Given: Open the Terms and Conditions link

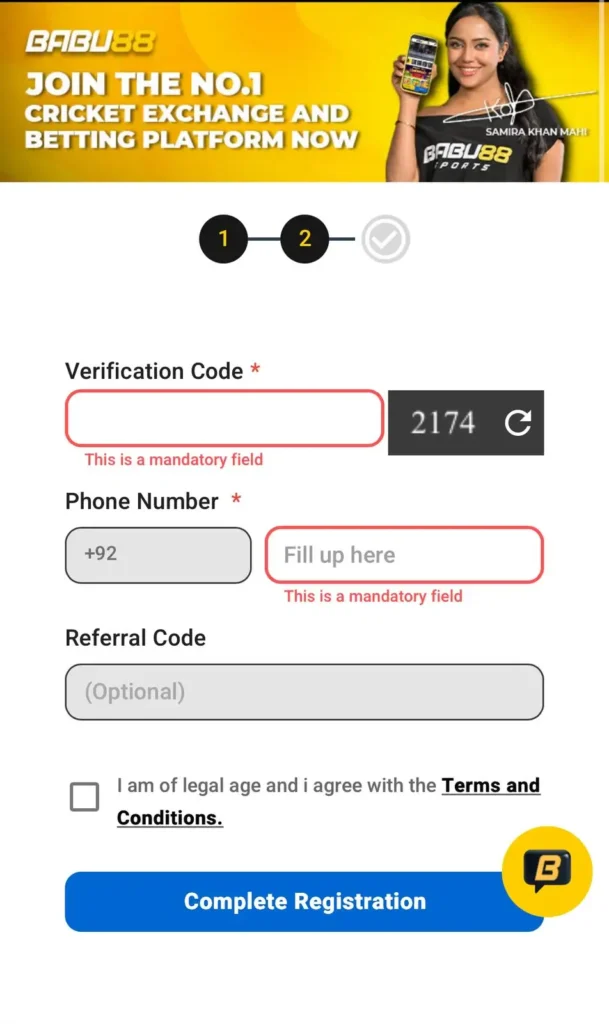Looking at the screenshot, I should pos(490,786).
